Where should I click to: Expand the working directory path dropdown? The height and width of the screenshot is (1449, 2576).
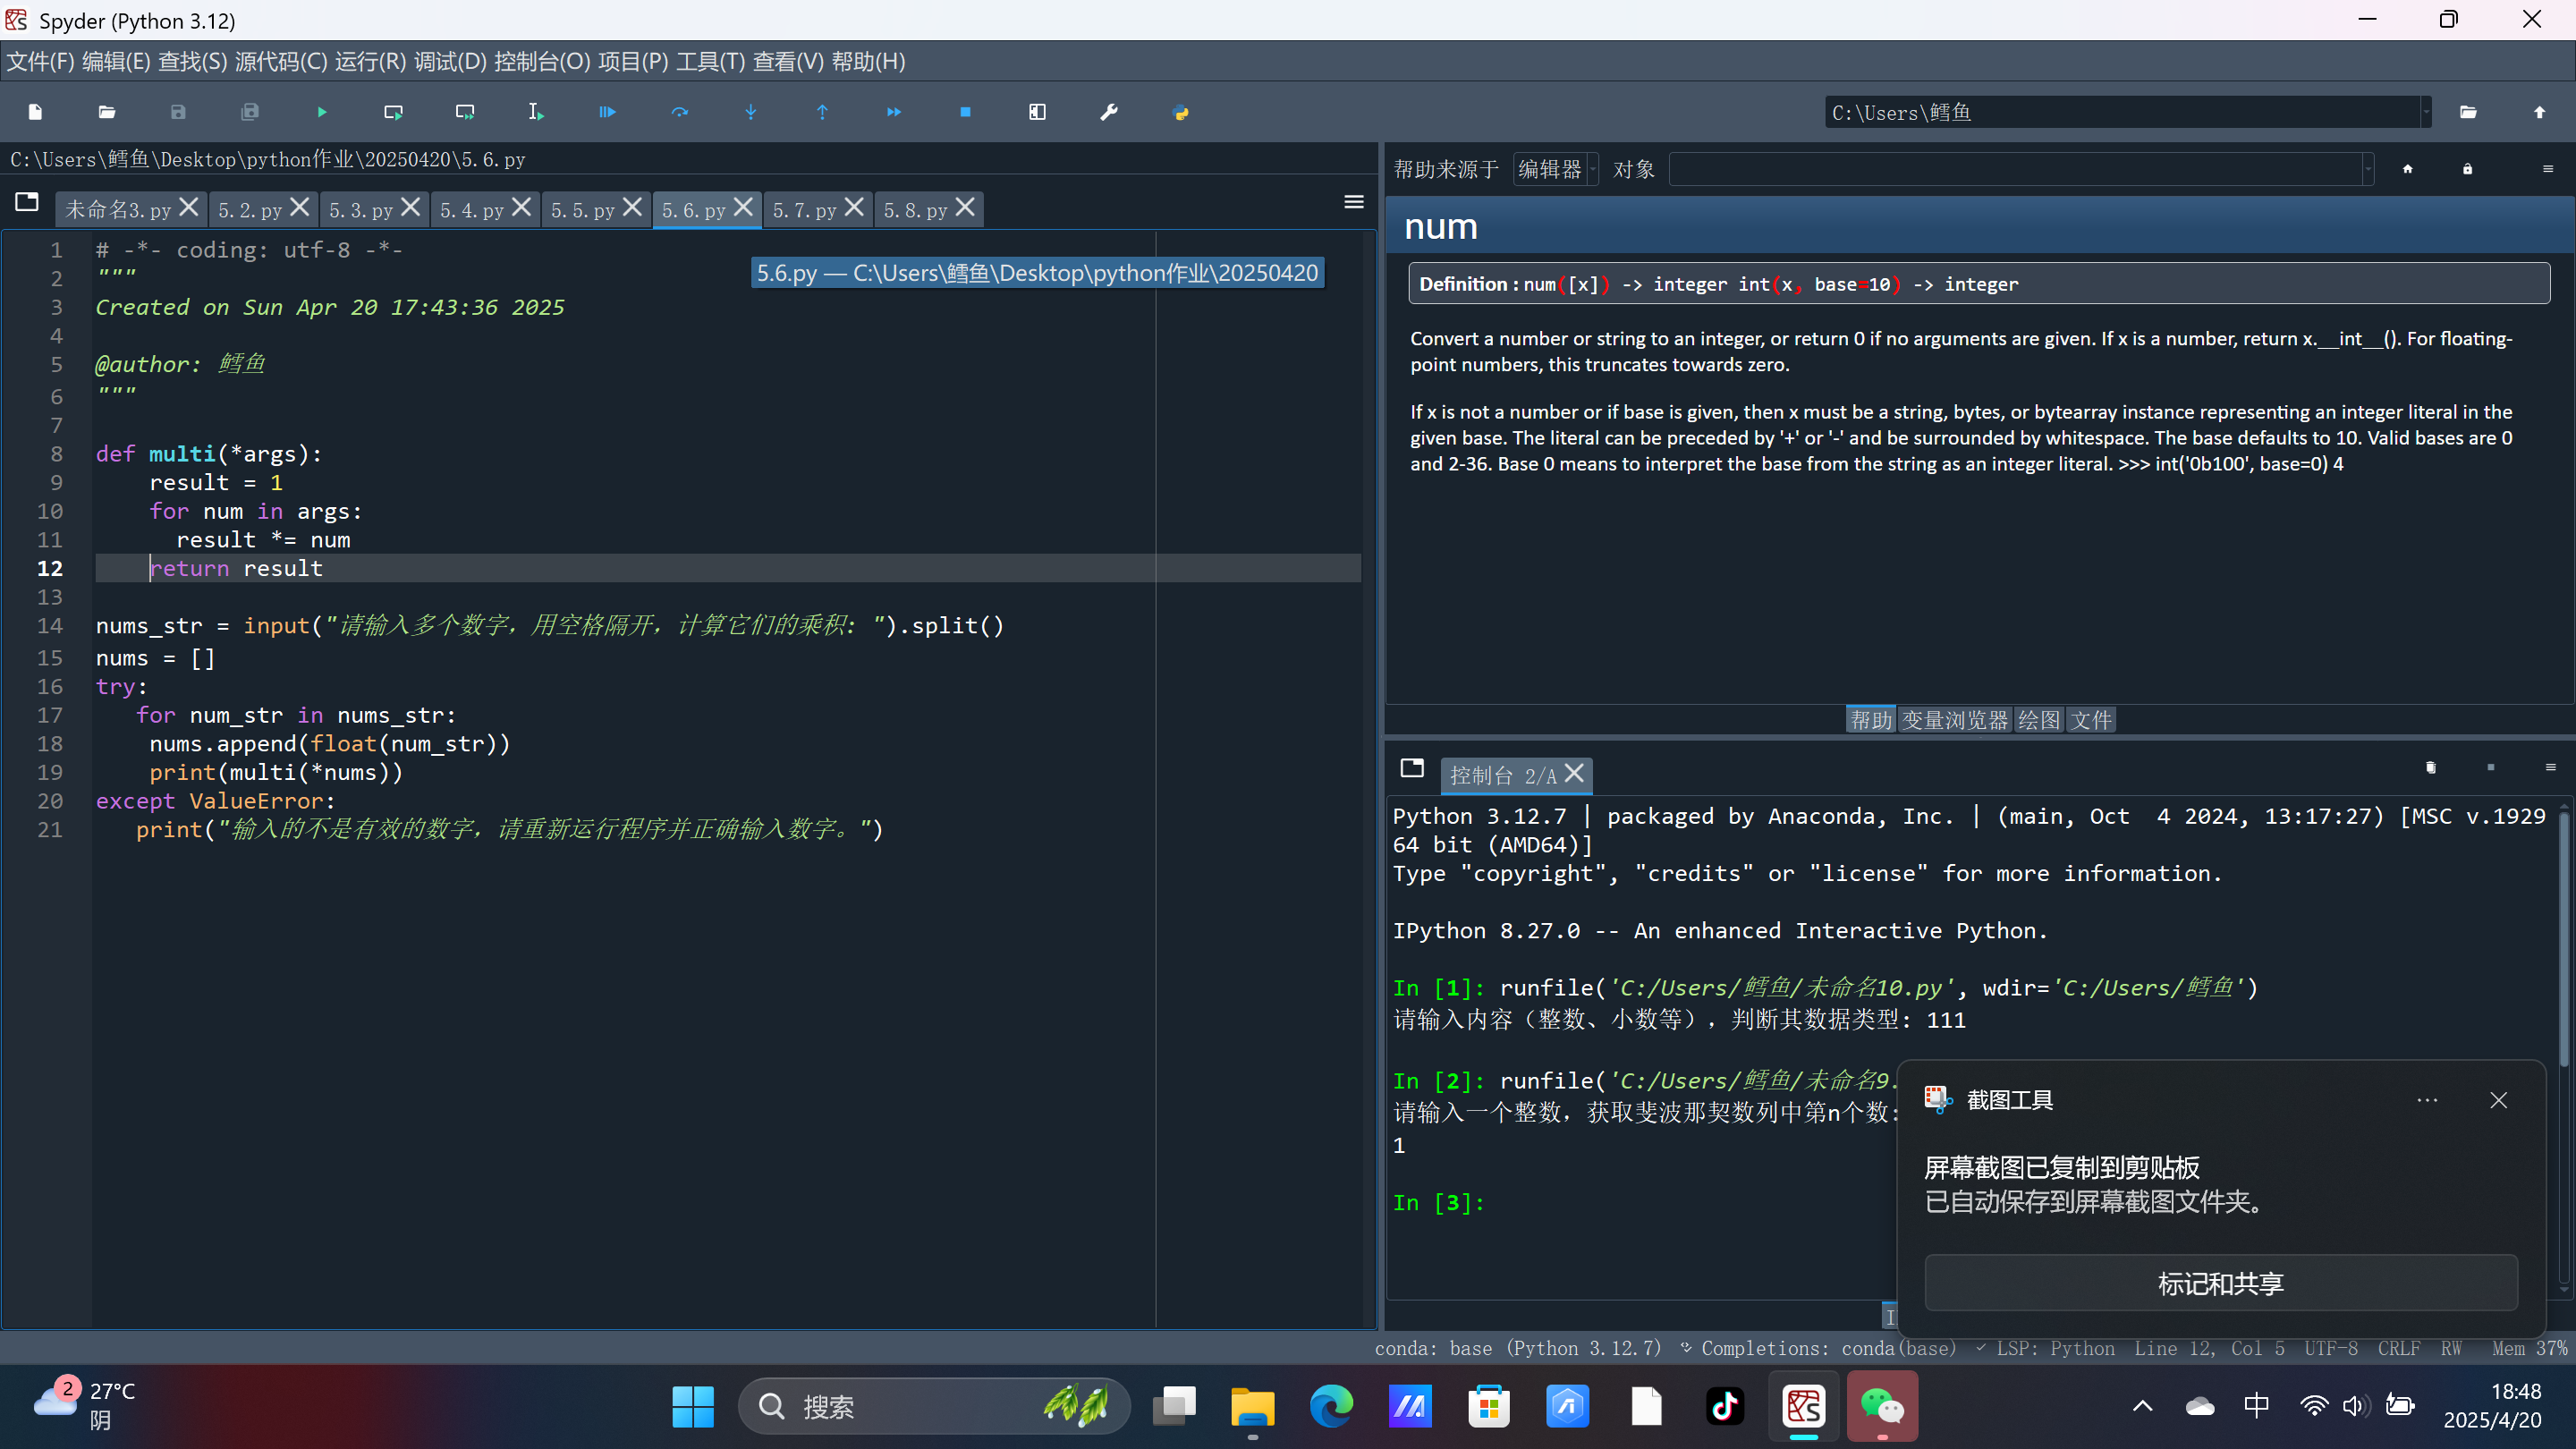[x=2425, y=112]
